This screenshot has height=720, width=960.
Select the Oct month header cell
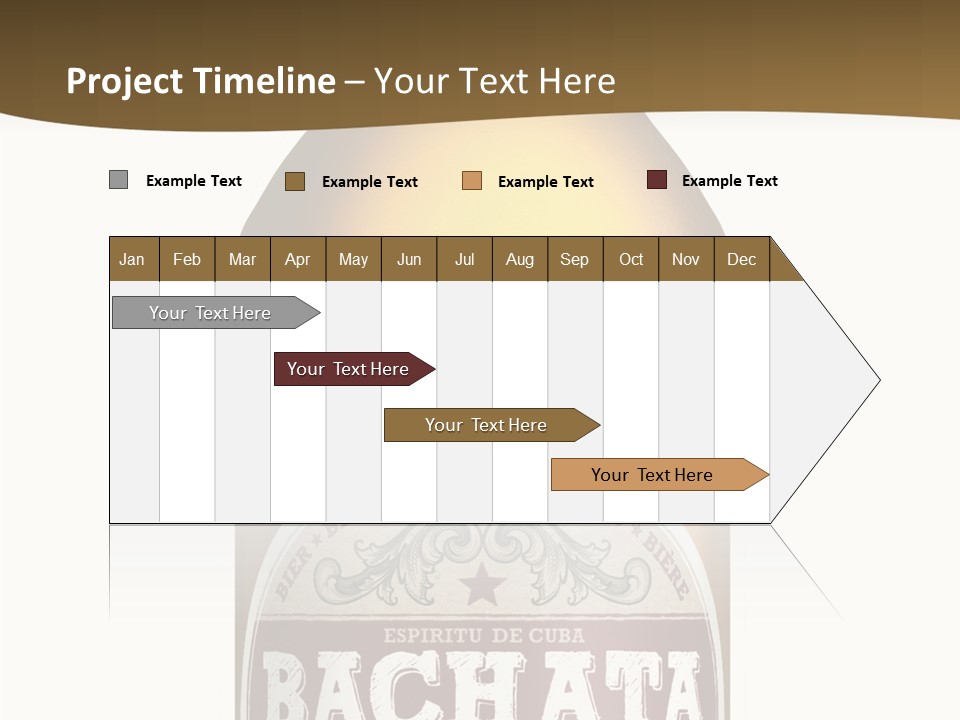[x=631, y=260]
